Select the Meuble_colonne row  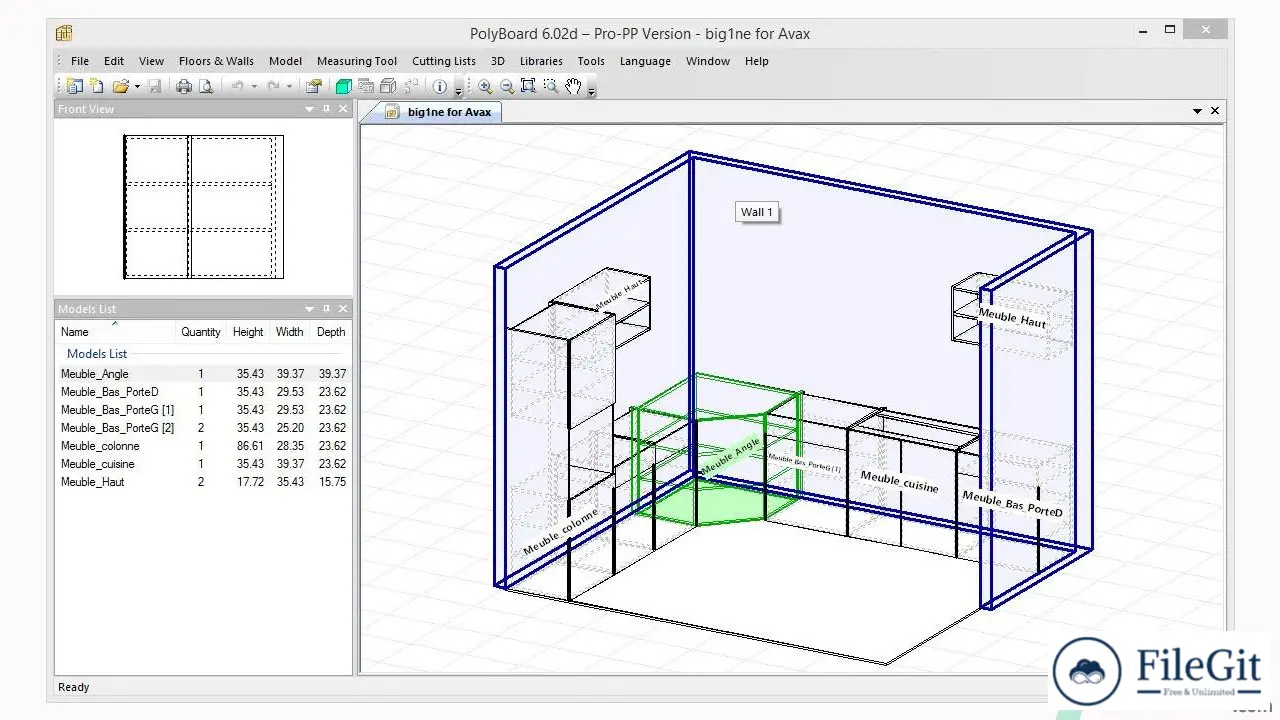tap(203, 446)
